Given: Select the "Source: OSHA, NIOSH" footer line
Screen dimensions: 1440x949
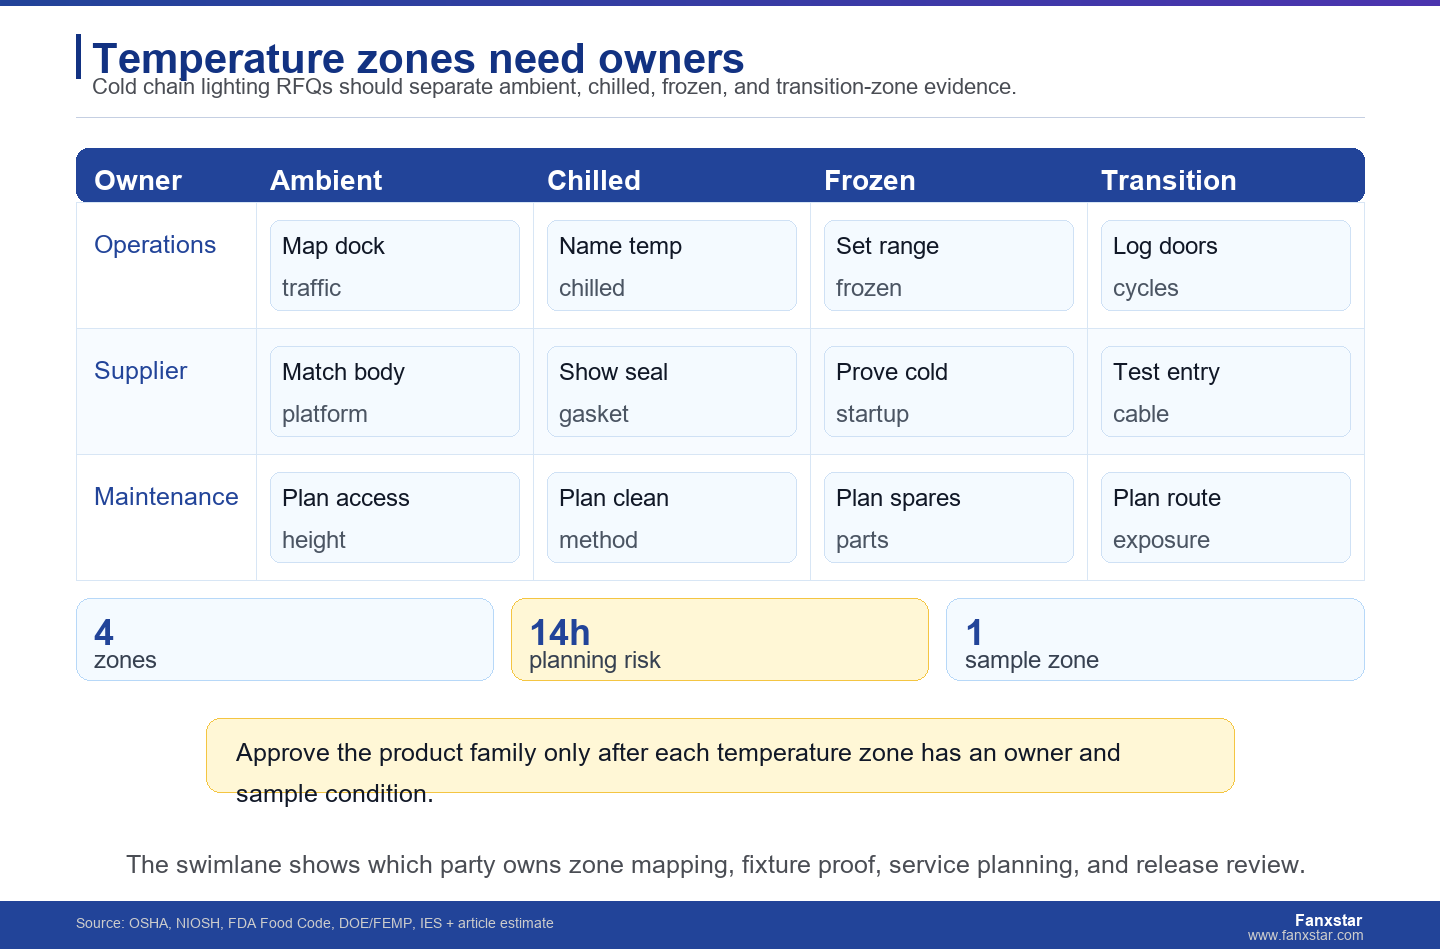Looking at the screenshot, I should [315, 923].
